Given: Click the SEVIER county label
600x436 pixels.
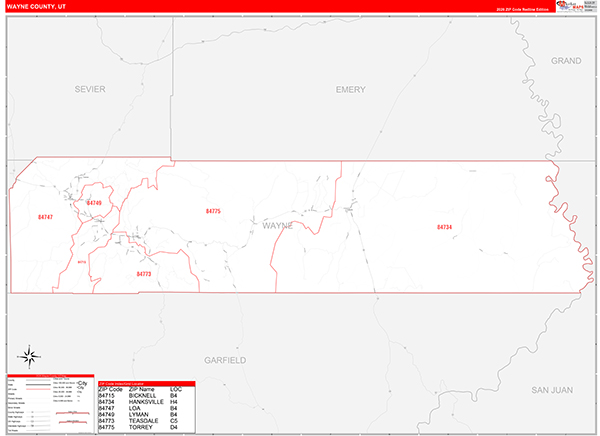Looking at the screenshot, I should coord(90,89).
